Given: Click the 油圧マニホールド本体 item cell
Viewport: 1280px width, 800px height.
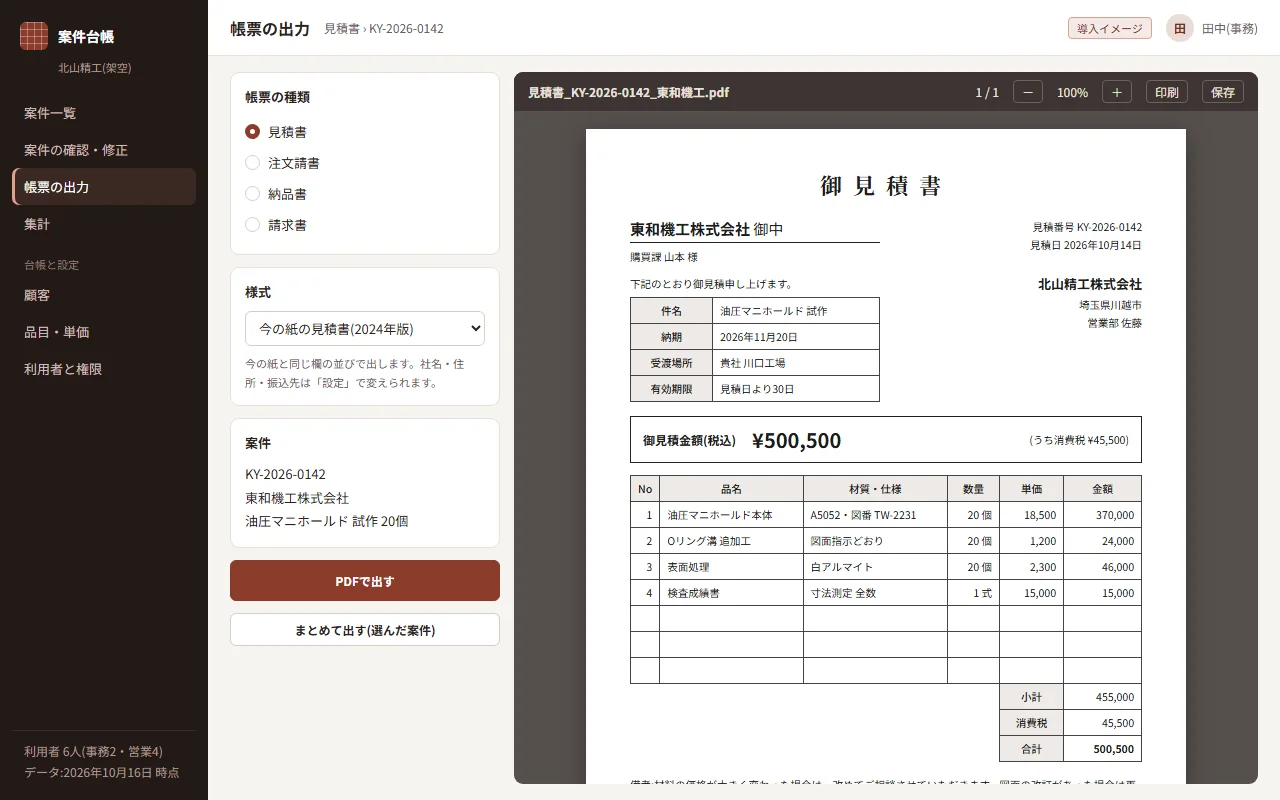Looking at the screenshot, I should coord(731,515).
